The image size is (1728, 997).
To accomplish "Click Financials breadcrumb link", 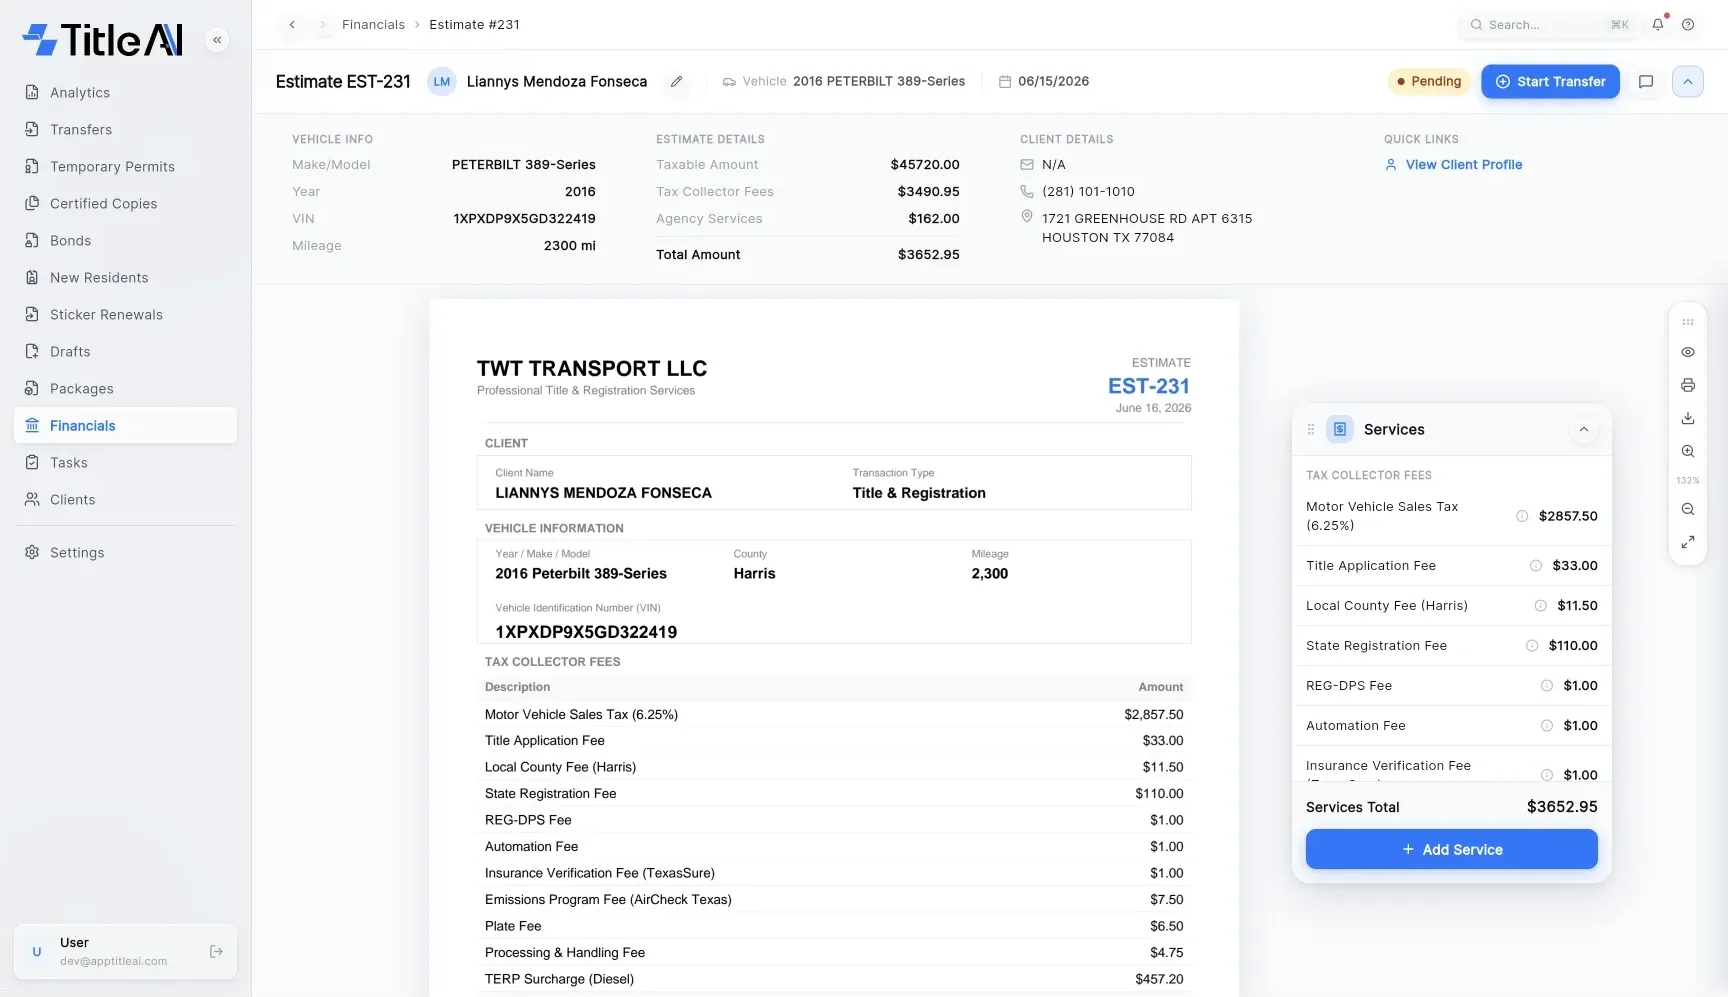I will (373, 25).
